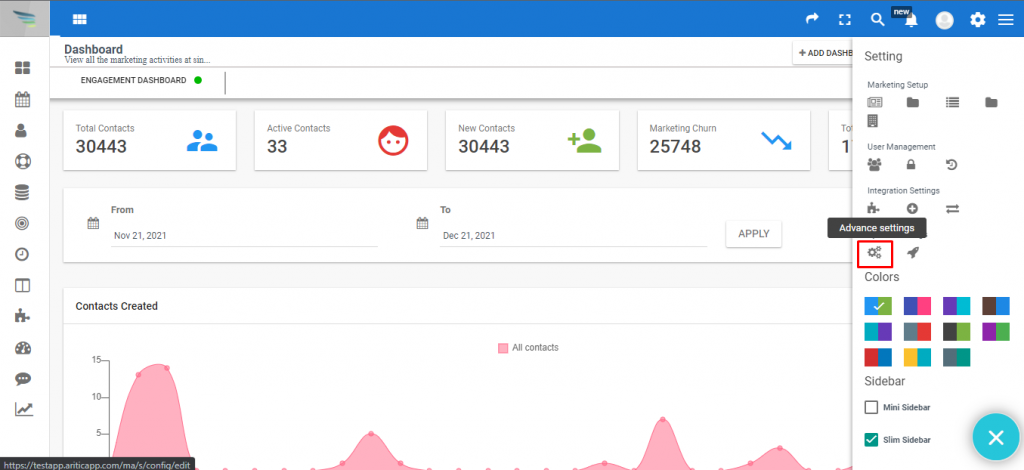Open the clock icon in the sidebar
1024x470 pixels.
tap(22, 255)
